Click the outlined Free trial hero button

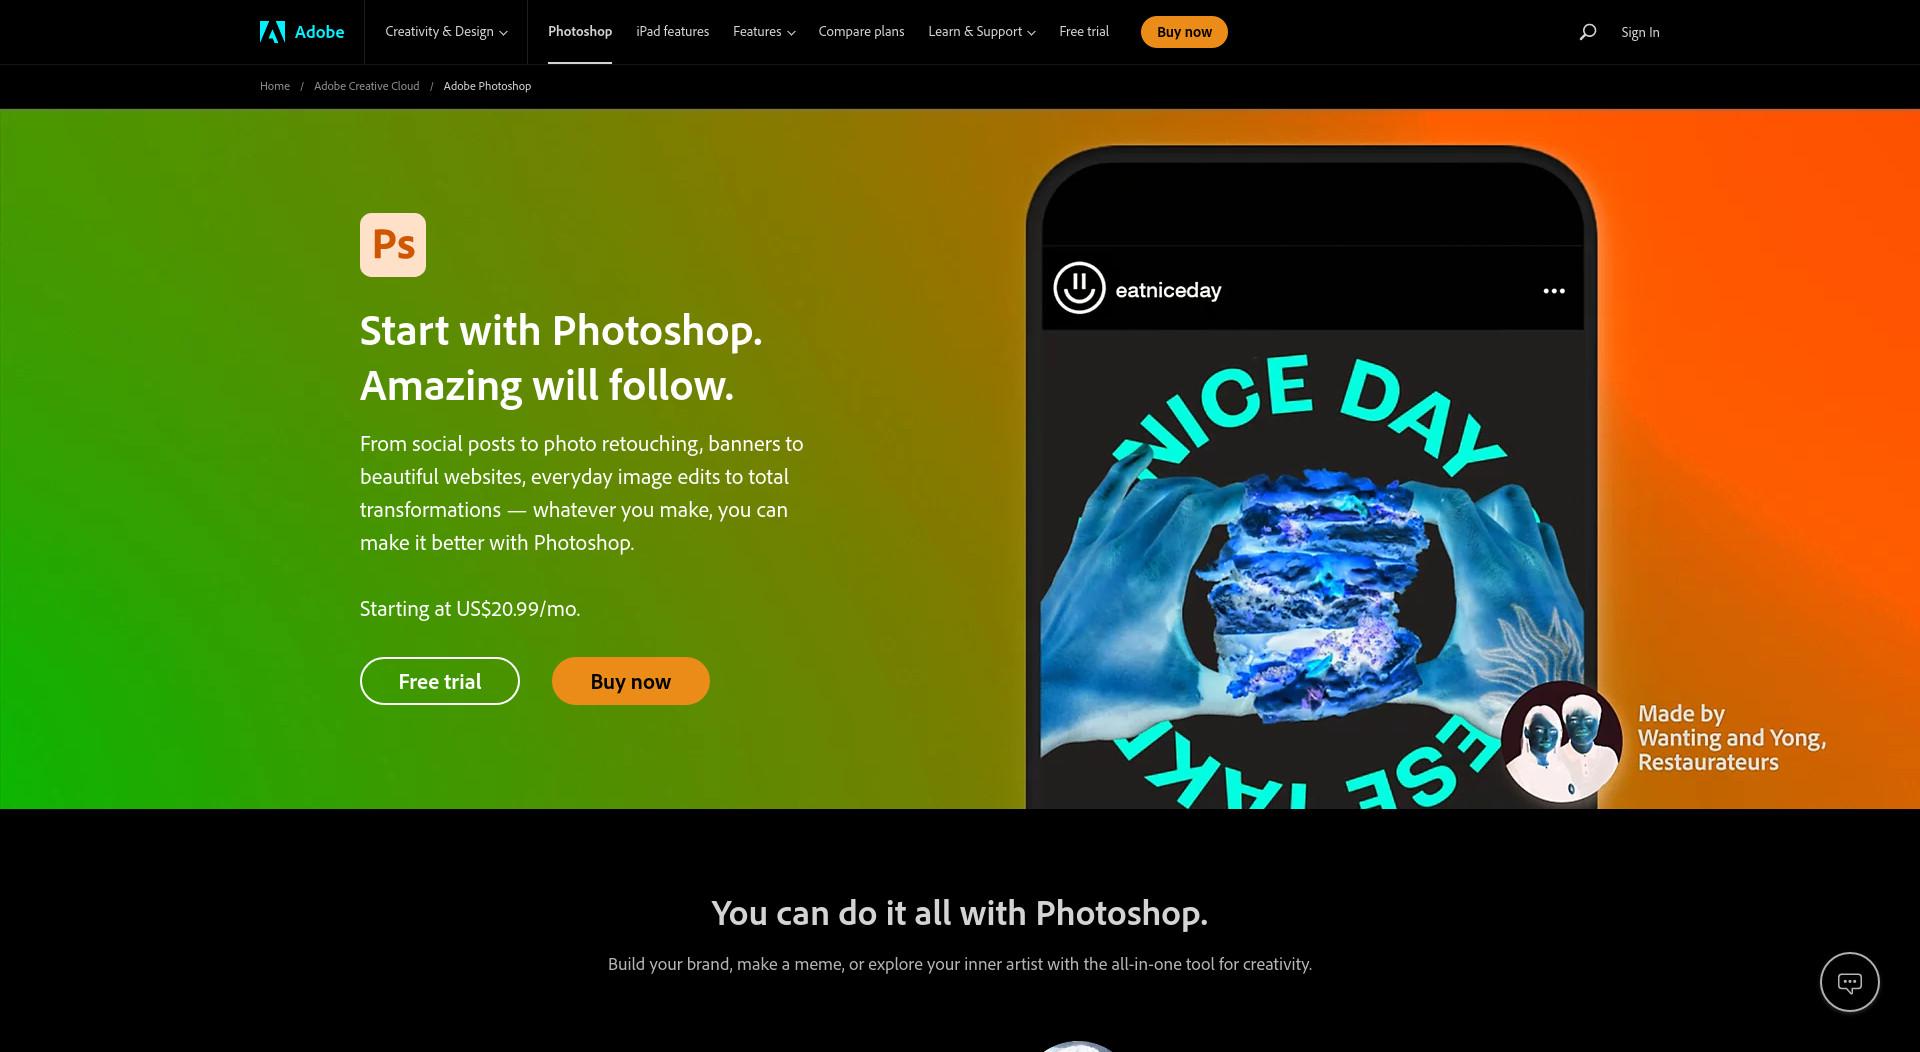(x=440, y=681)
